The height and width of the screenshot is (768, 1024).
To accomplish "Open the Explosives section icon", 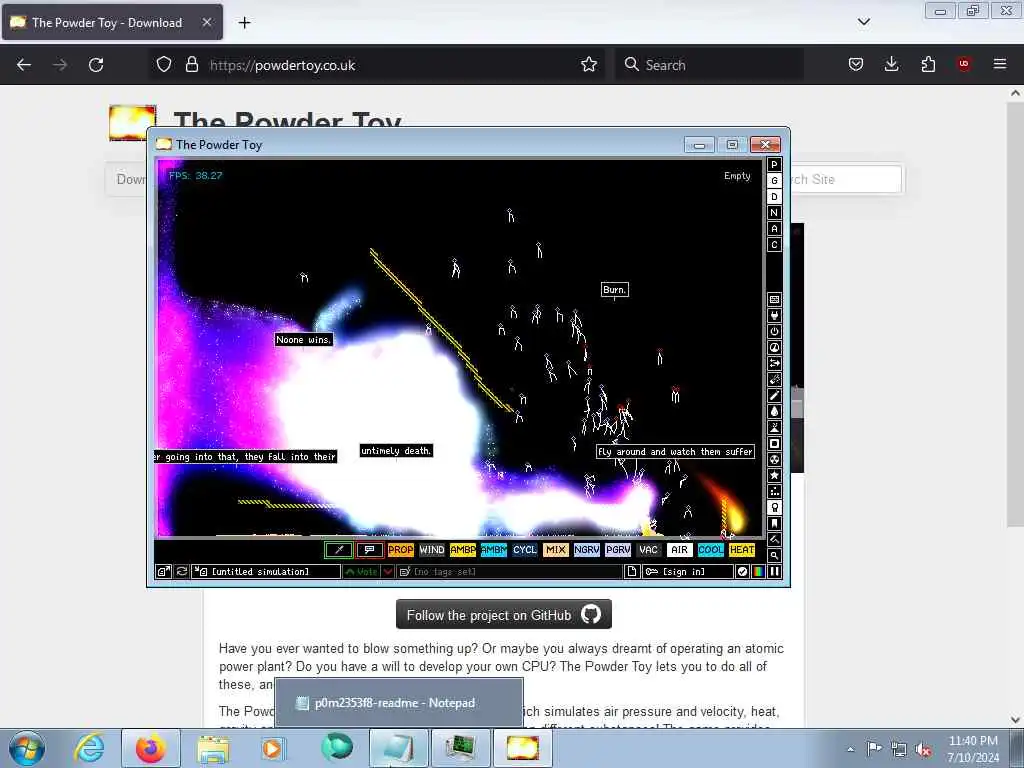I will [775, 379].
